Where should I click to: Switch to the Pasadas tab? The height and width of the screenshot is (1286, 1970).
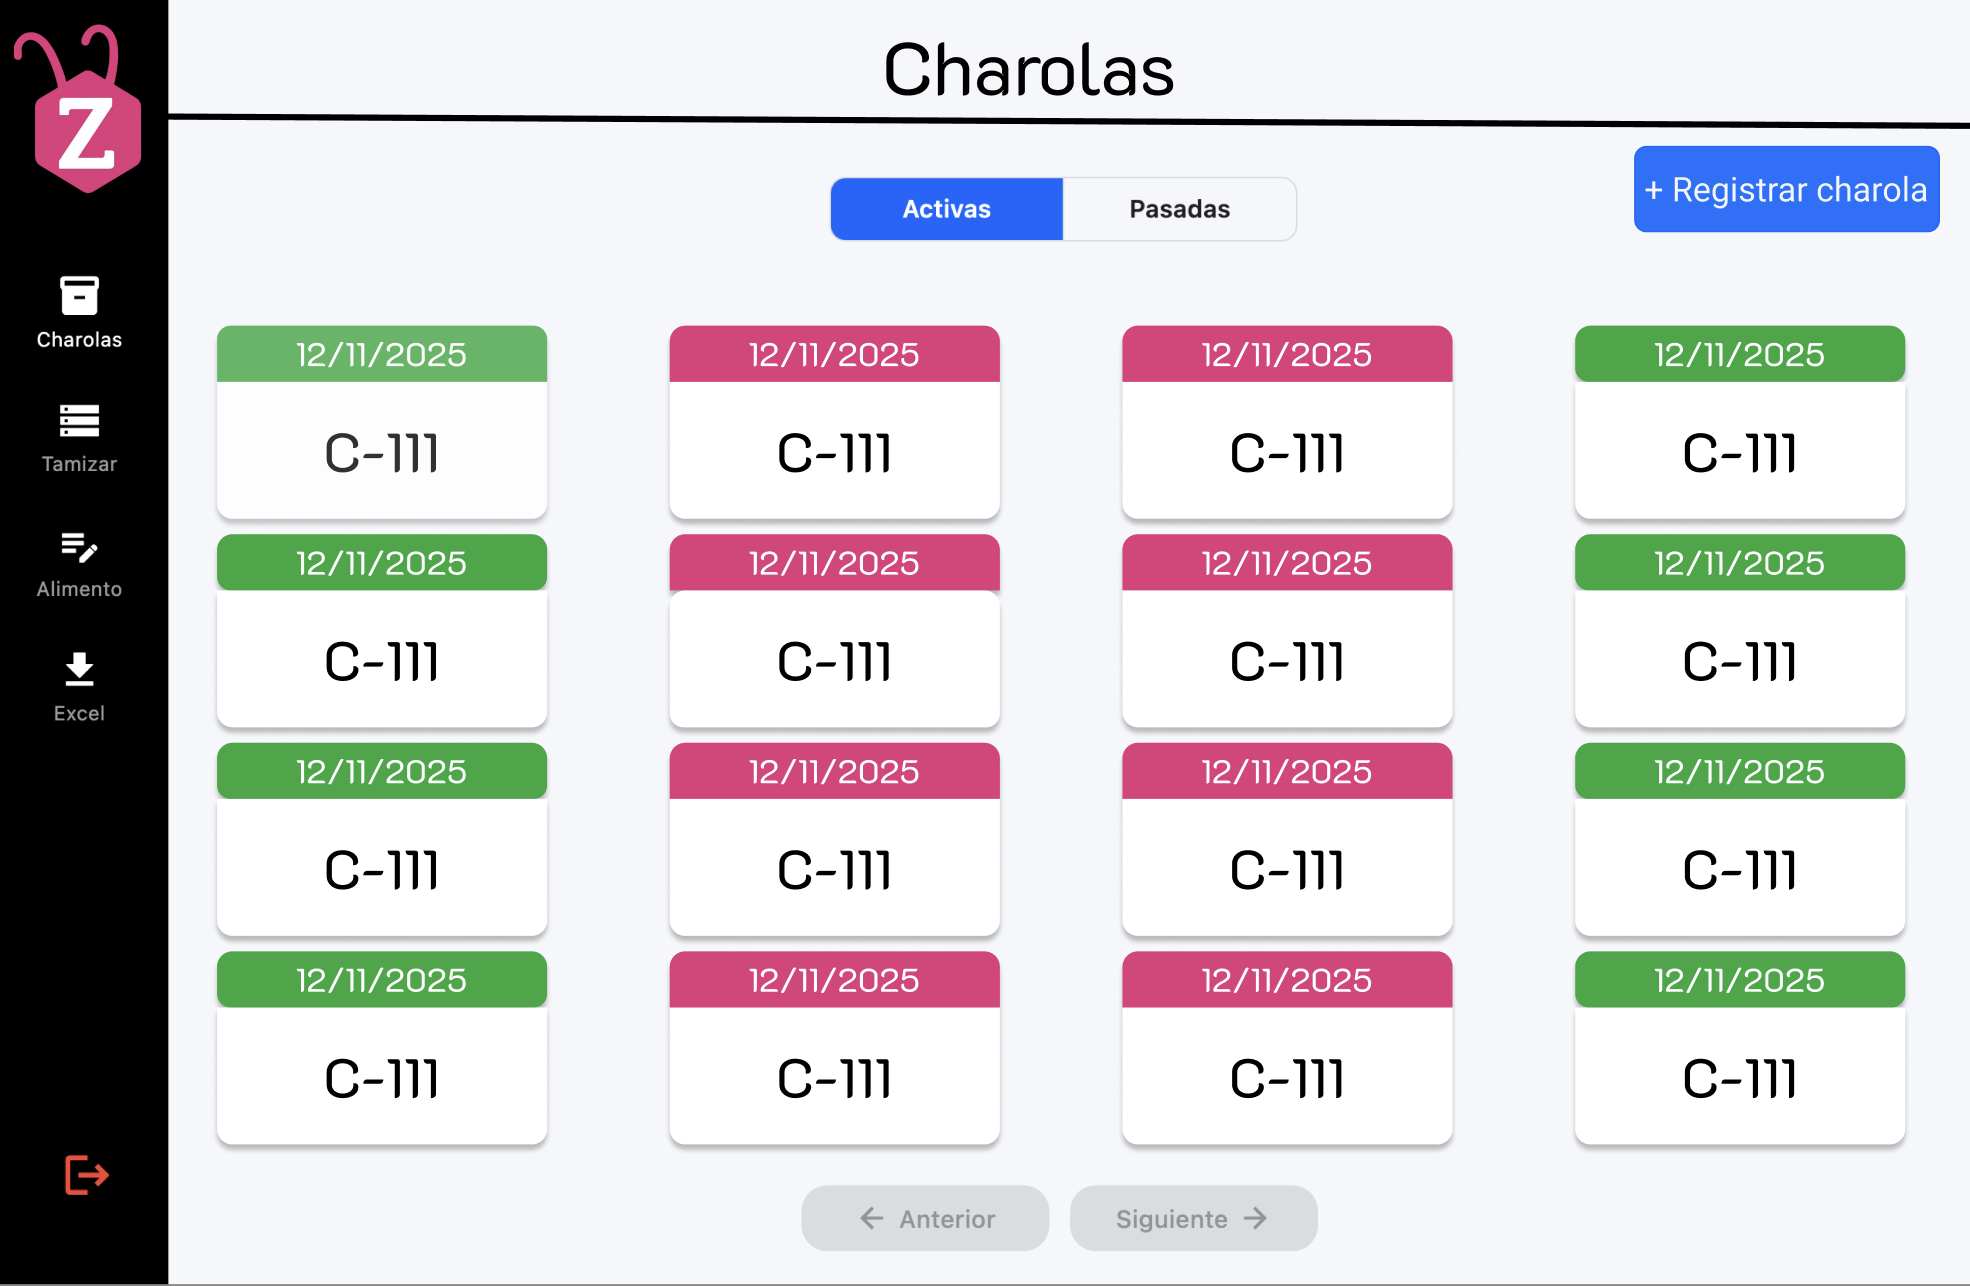tap(1180, 209)
